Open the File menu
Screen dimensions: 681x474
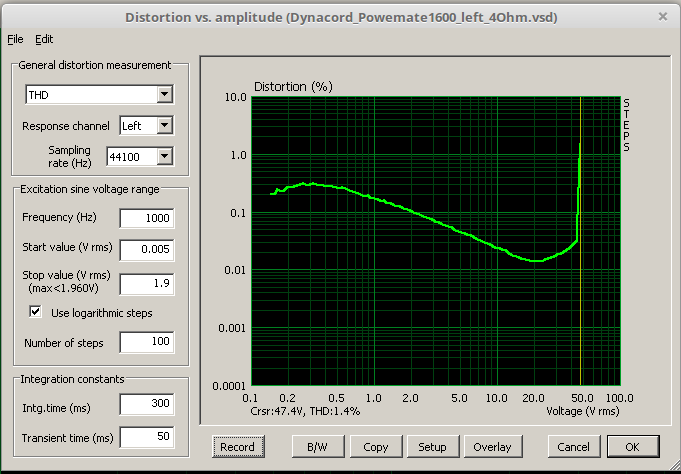tap(15, 39)
